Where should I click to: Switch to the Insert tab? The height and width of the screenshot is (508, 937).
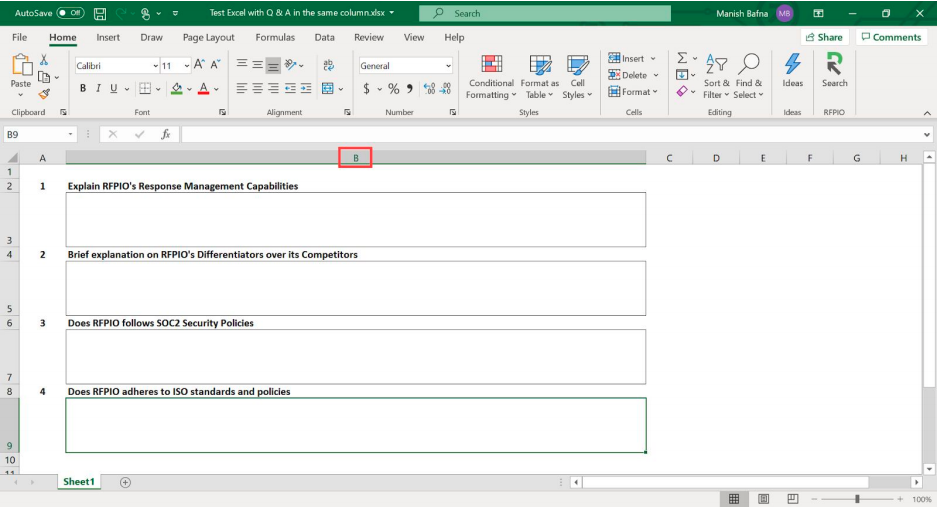point(108,37)
